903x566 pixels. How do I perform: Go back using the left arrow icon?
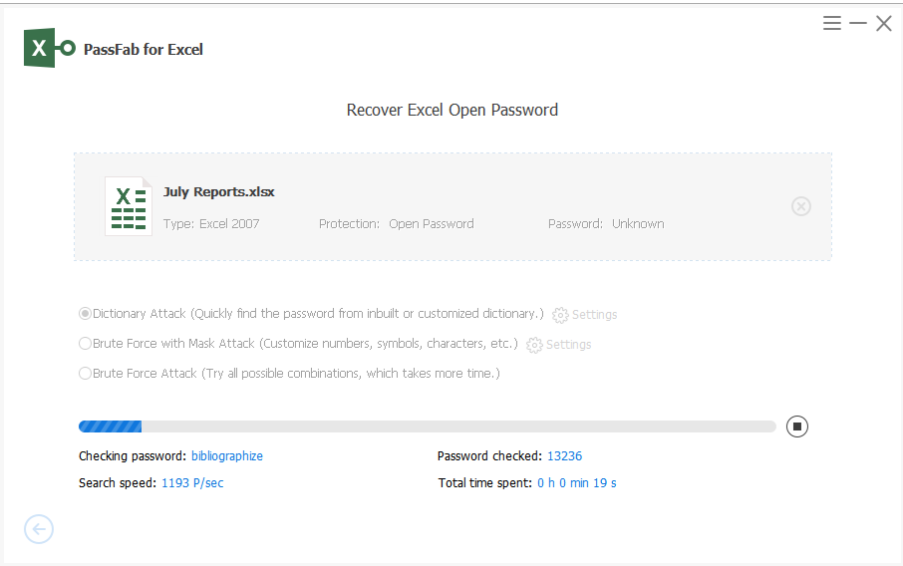[x=39, y=529]
